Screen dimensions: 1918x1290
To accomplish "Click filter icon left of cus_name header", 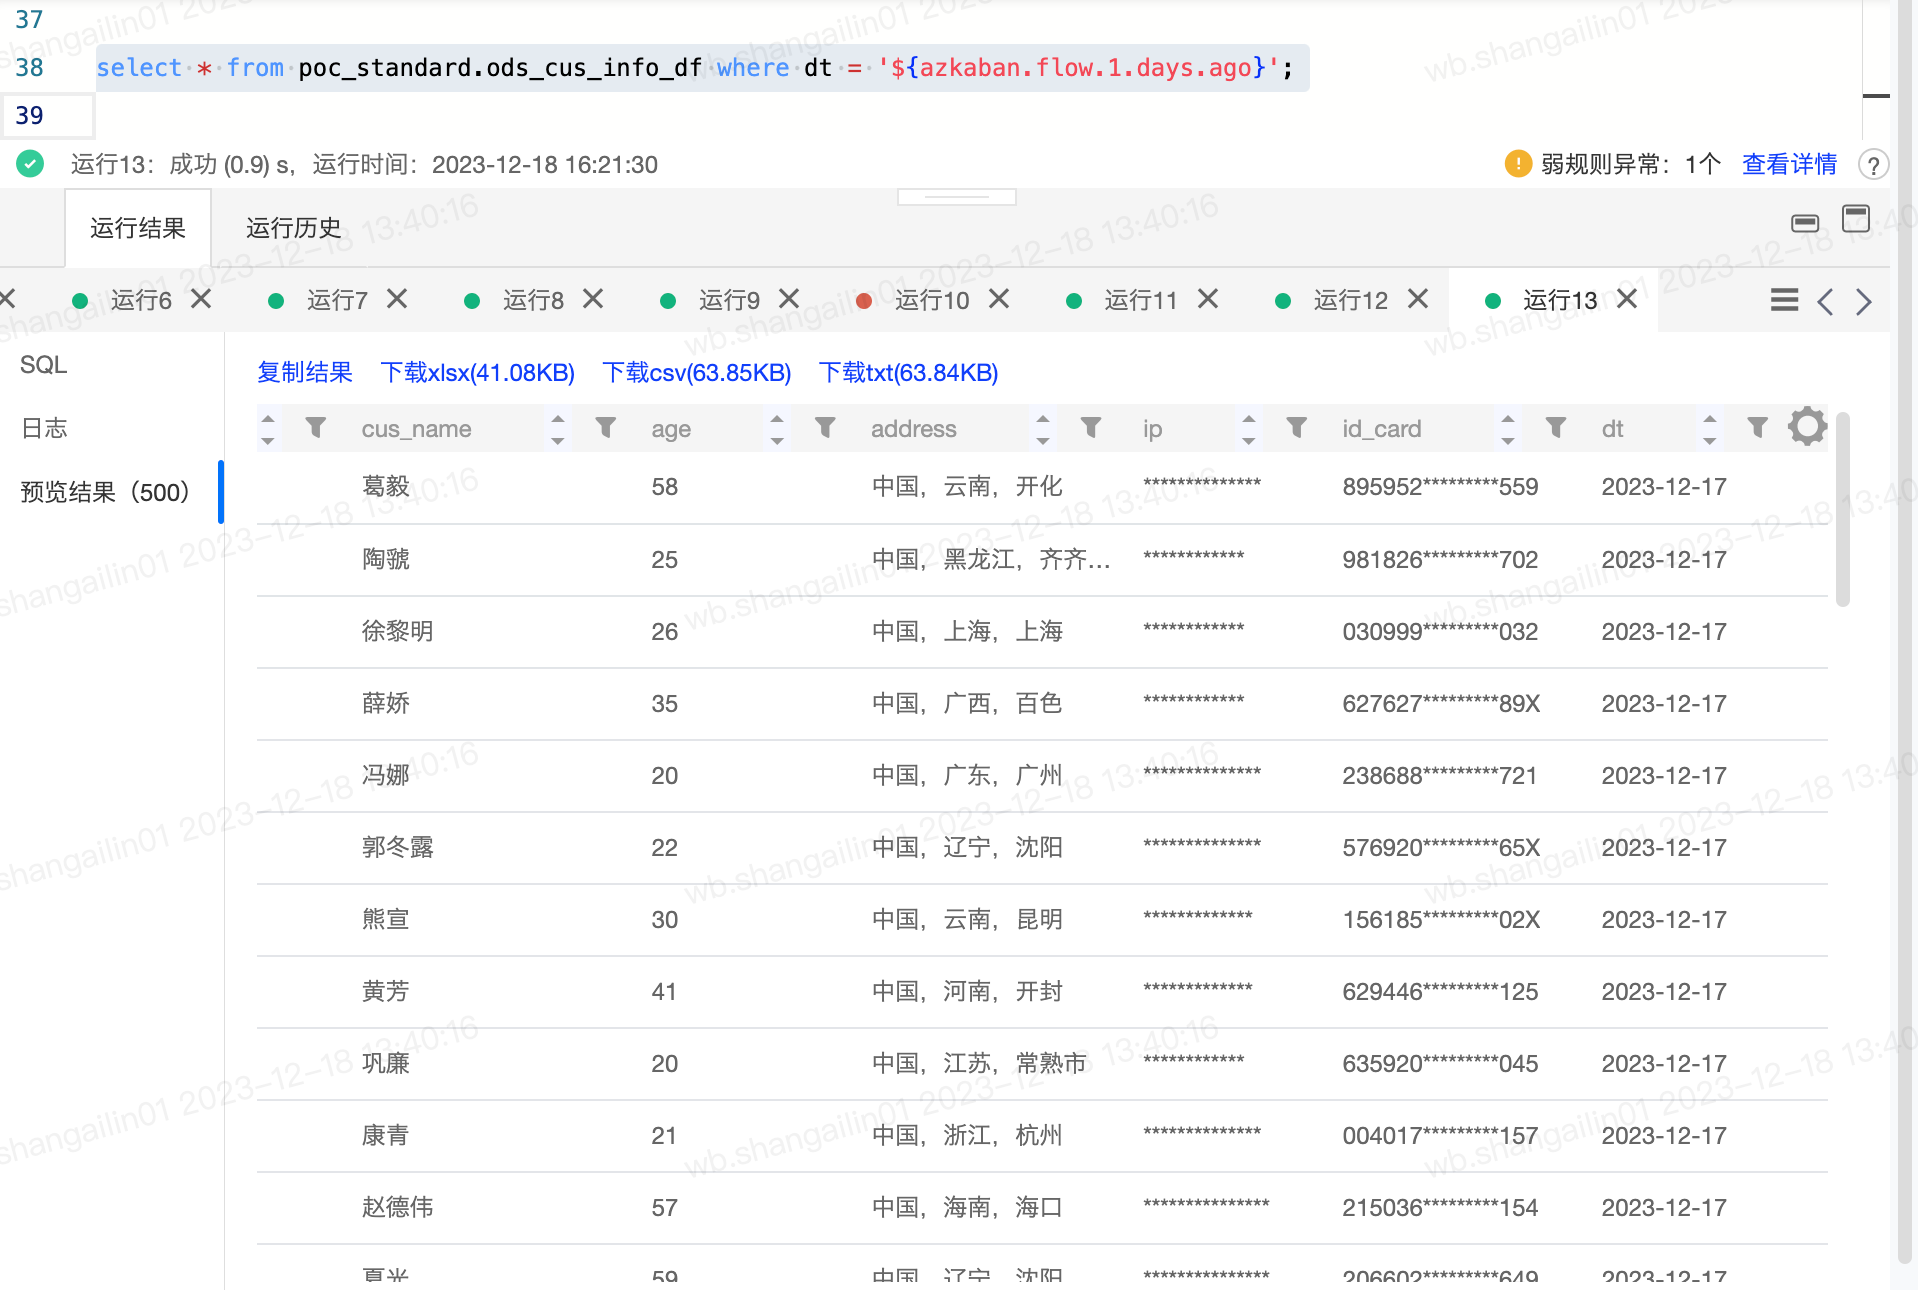I will tap(316, 428).
